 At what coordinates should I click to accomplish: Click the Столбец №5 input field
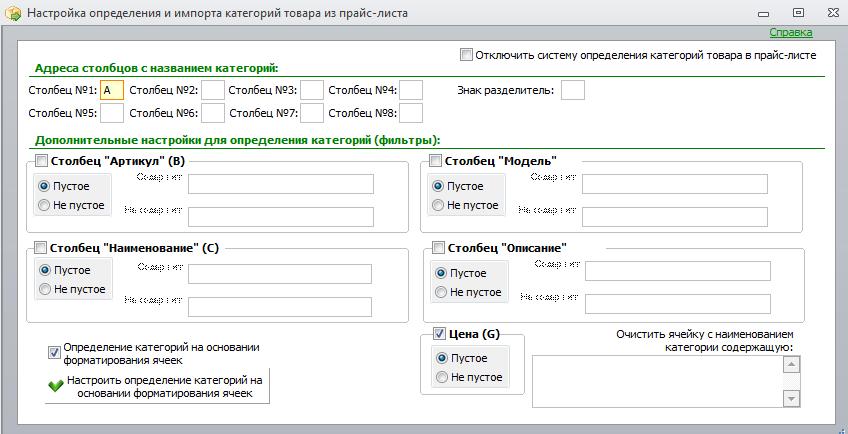[x=112, y=113]
